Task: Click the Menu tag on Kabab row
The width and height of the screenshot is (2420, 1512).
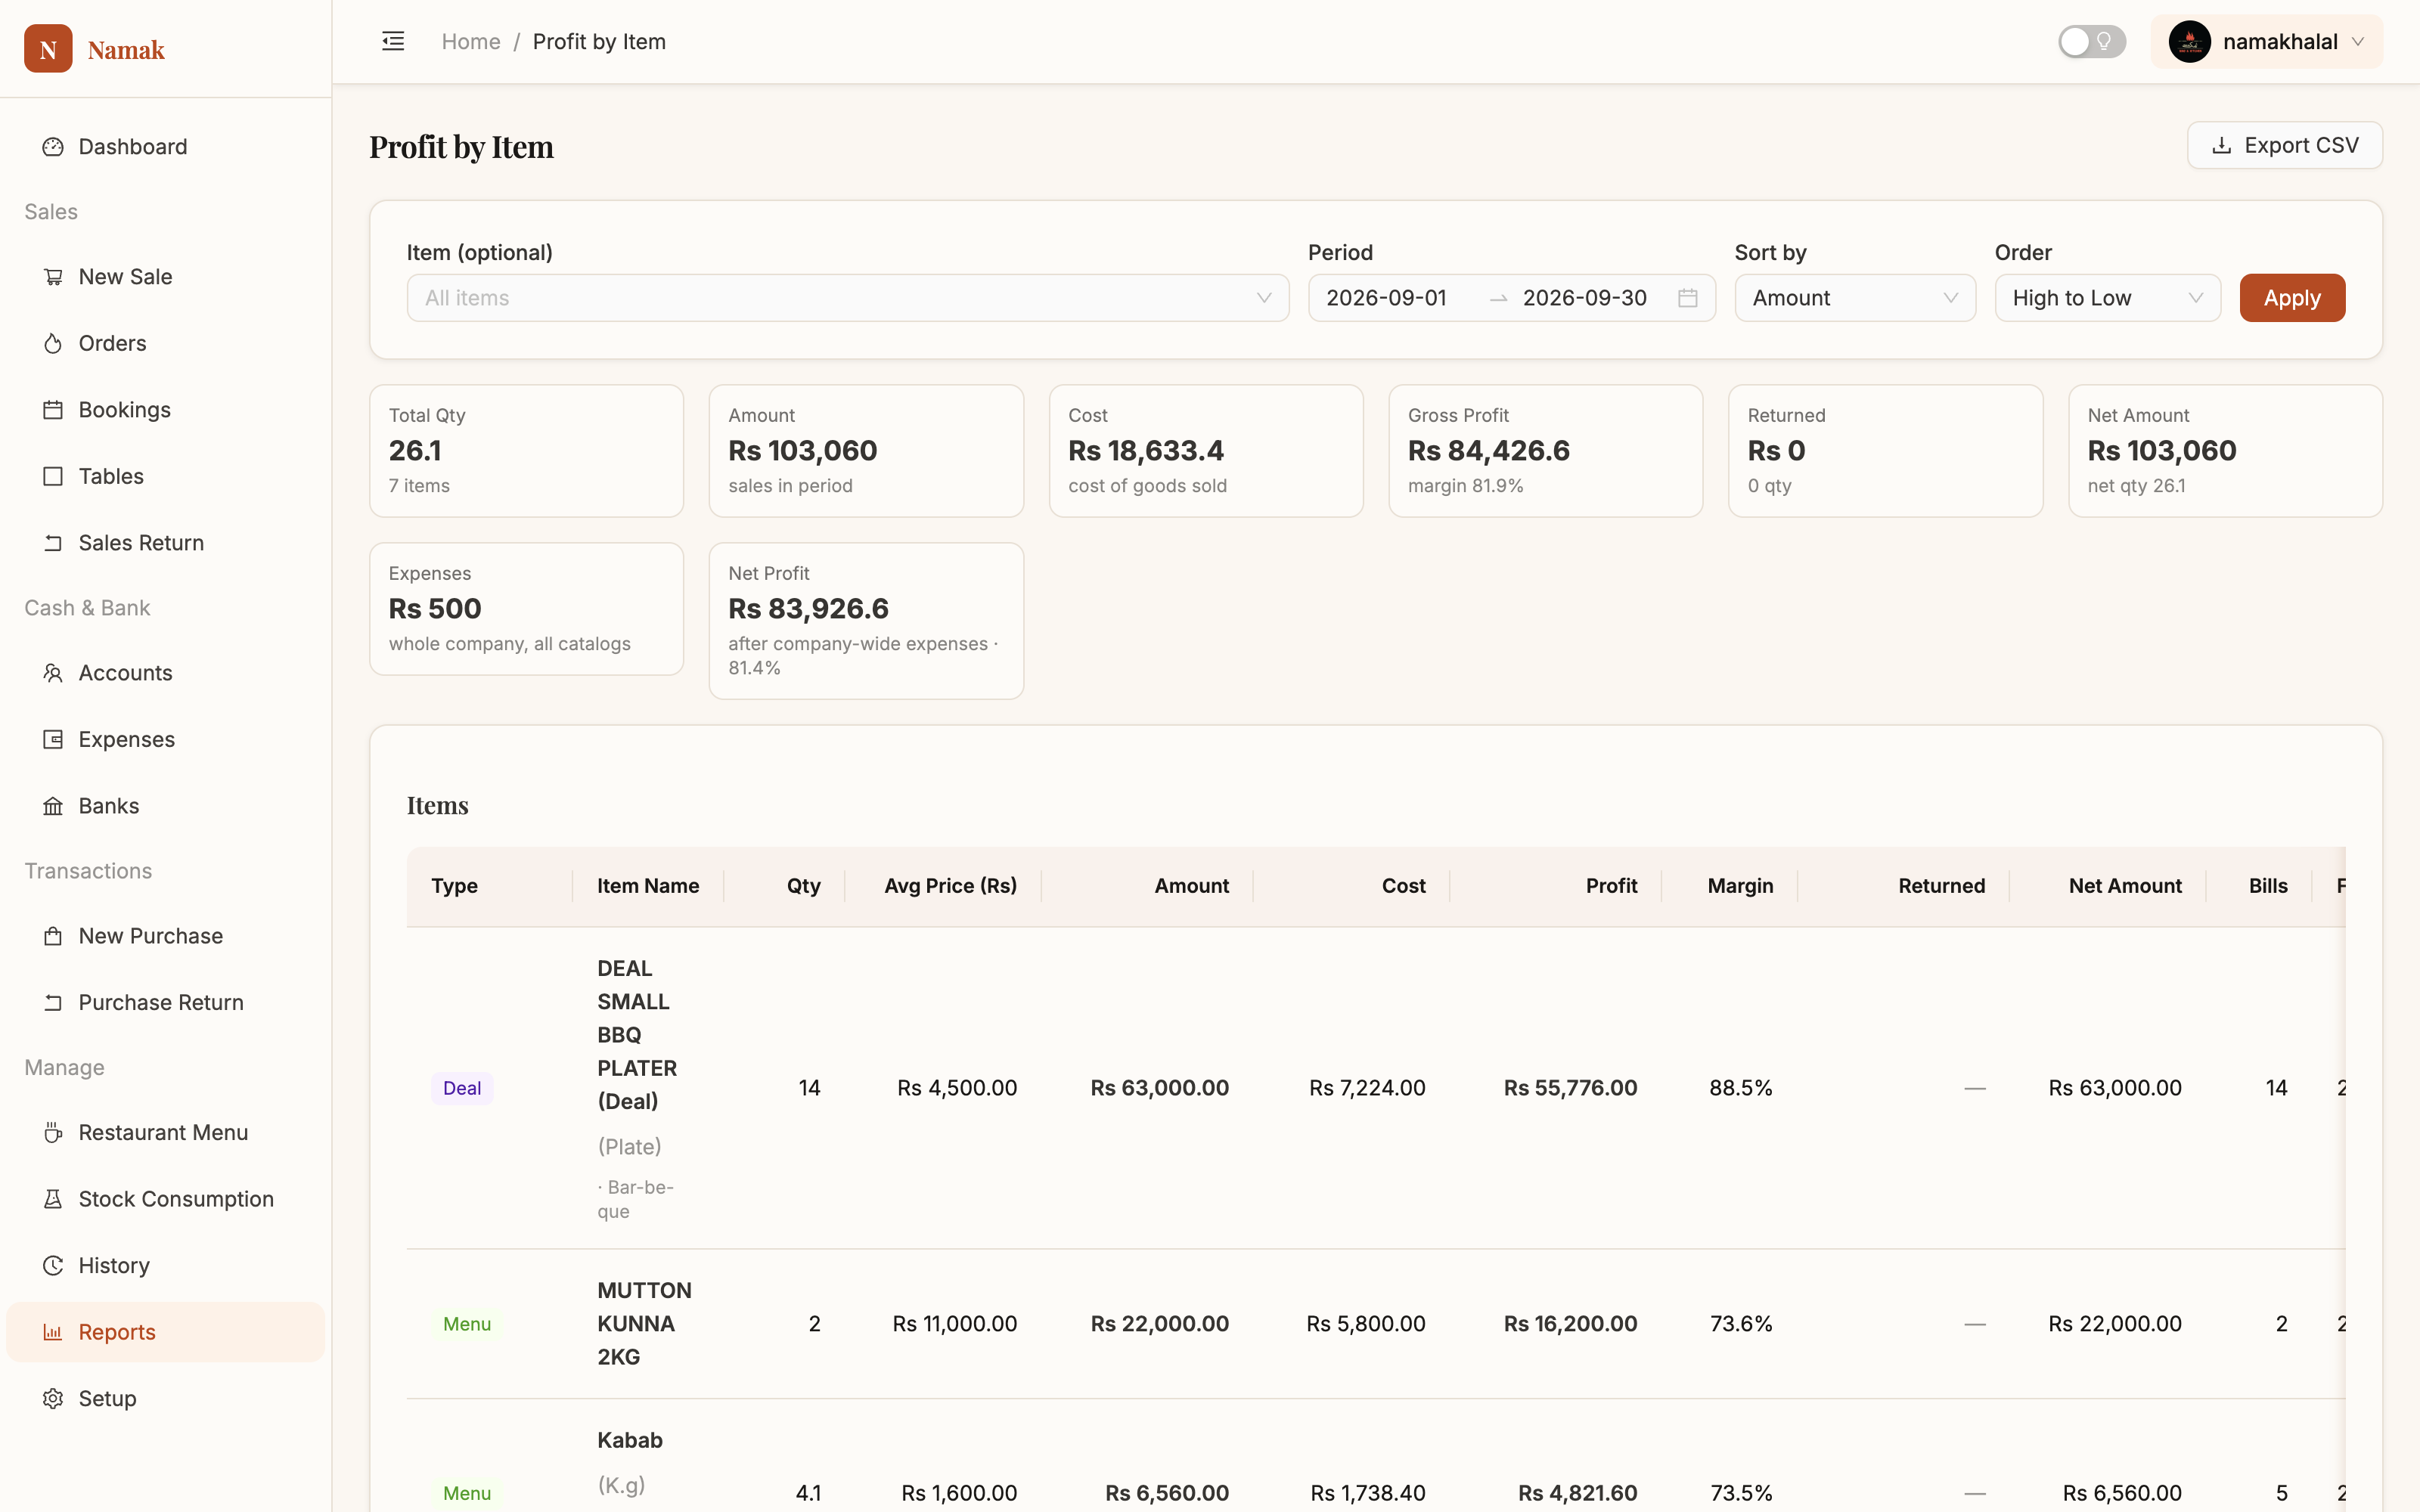Action: (x=467, y=1493)
